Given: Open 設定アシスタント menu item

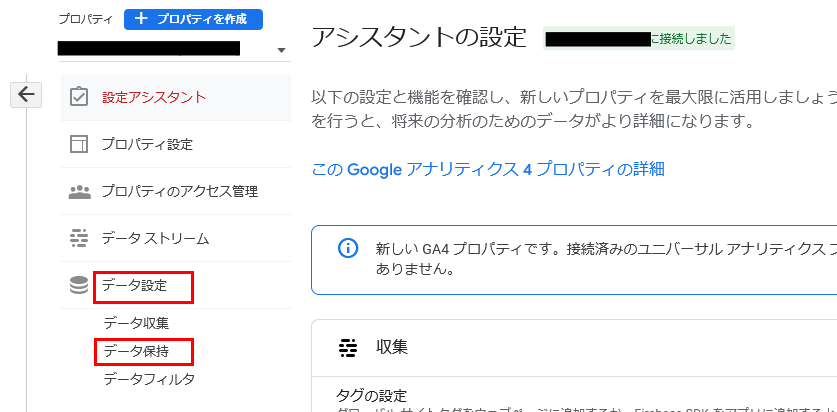Looking at the screenshot, I should (154, 97).
